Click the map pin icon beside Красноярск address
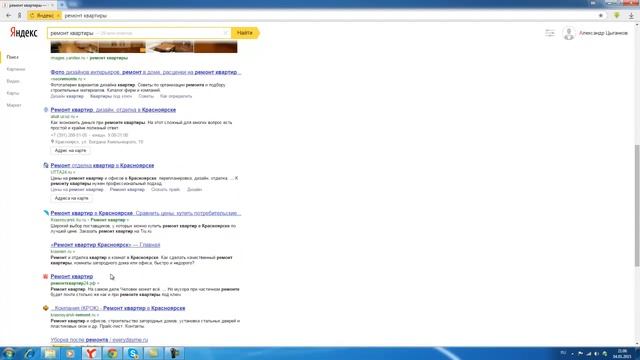Viewport: 640px width, 360px height. click(52, 141)
